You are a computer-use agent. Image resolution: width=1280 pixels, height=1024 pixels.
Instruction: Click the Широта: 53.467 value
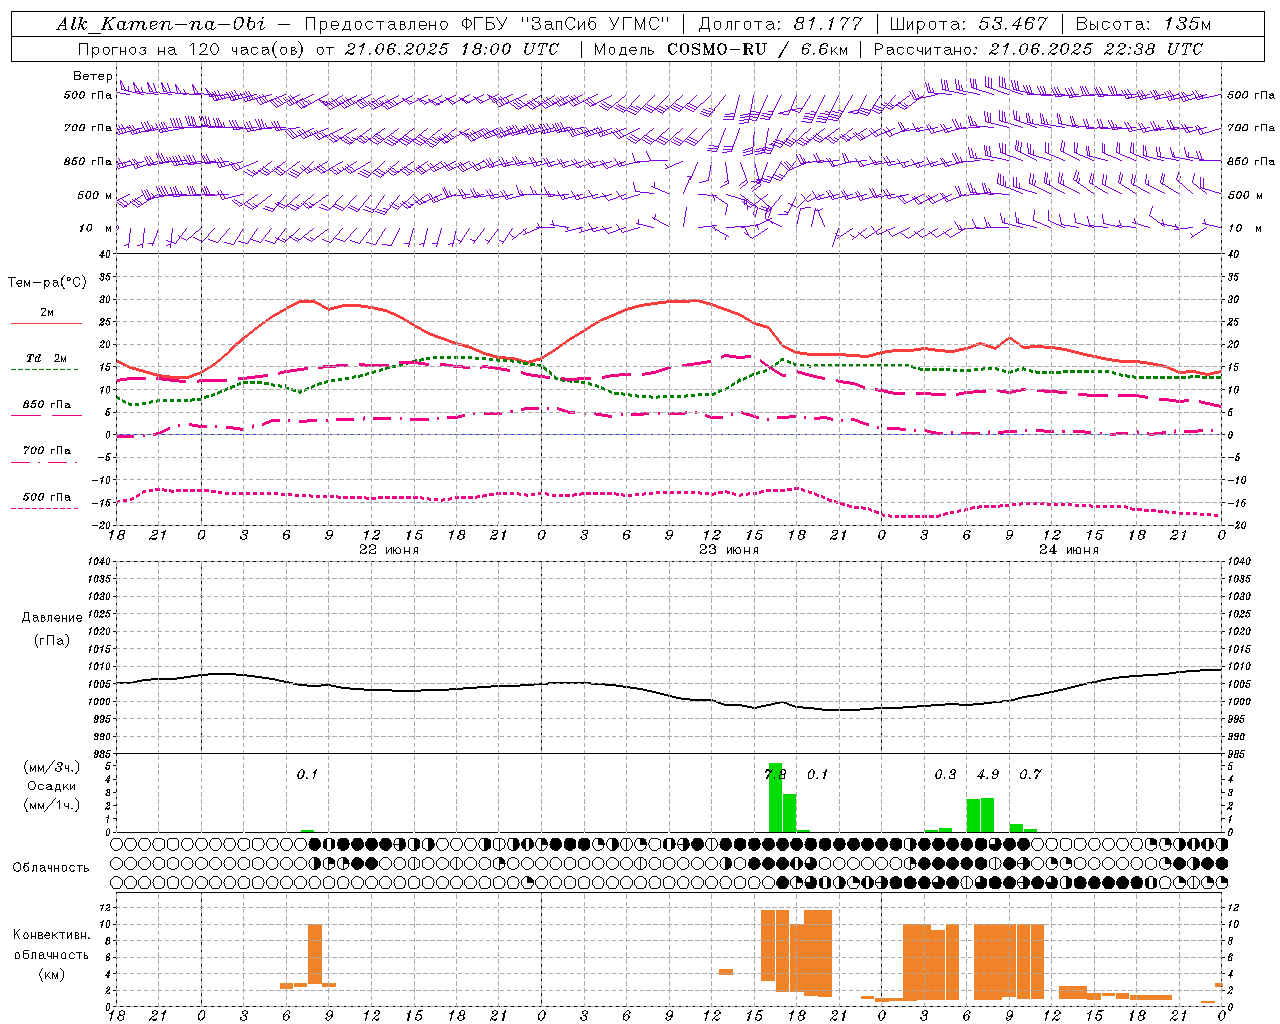pos(968,24)
